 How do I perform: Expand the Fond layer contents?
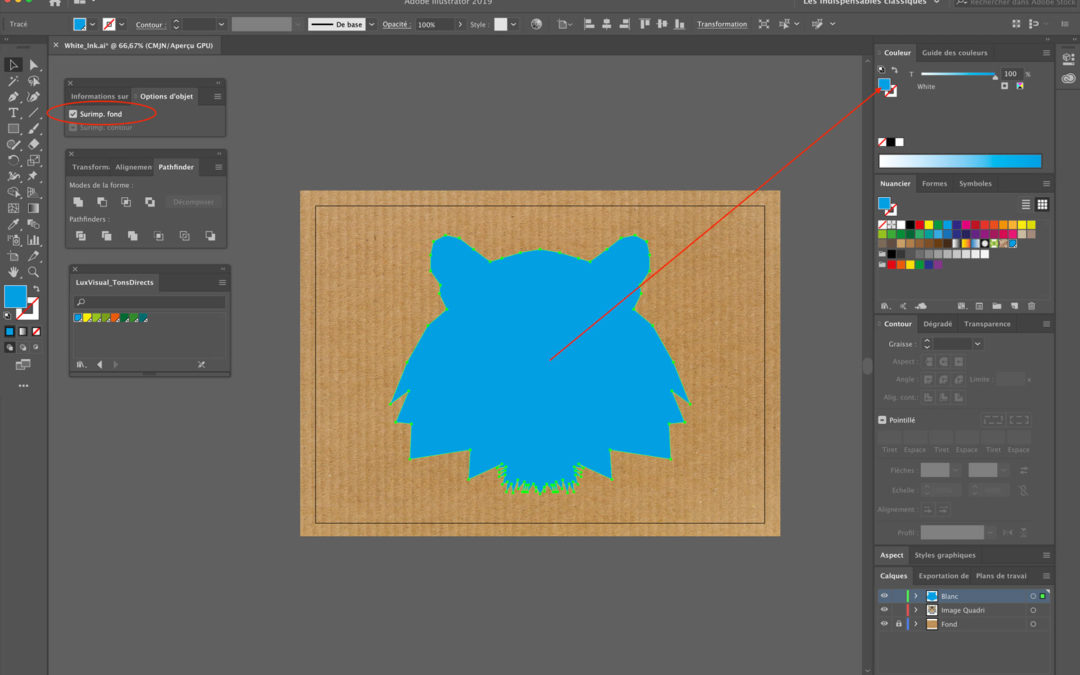[915, 624]
